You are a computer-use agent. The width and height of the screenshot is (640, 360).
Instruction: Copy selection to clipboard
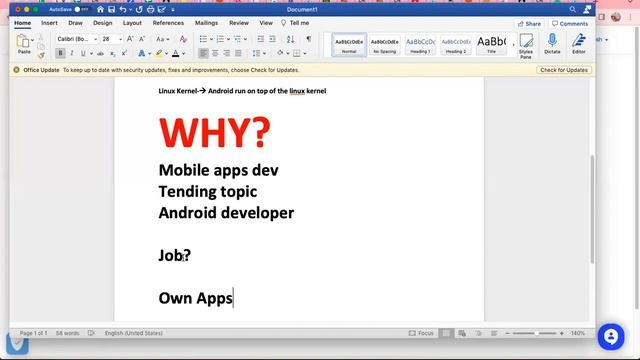(x=41, y=46)
